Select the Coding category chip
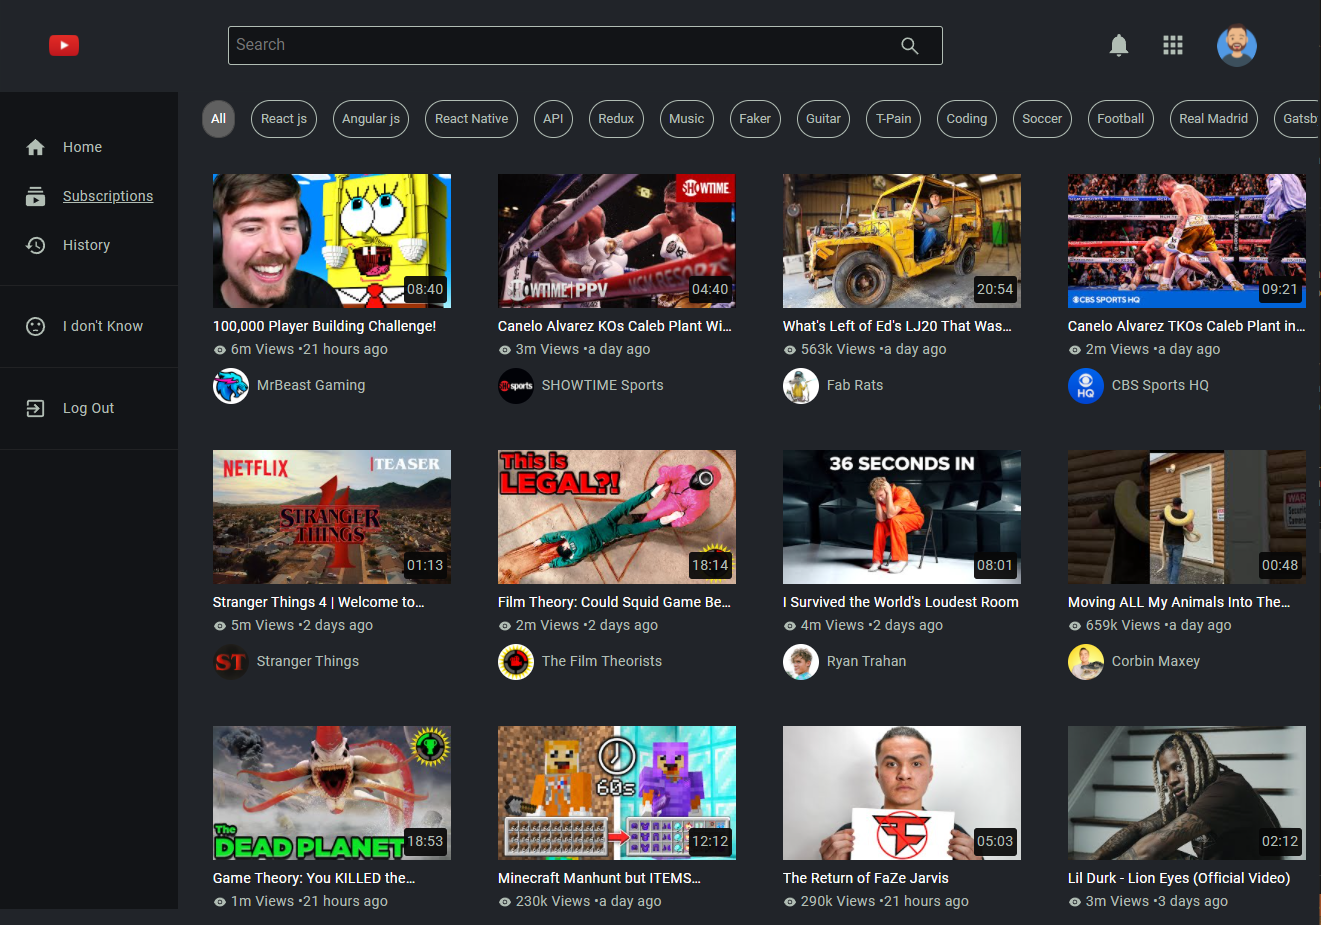The width and height of the screenshot is (1321, 925). 967,118
